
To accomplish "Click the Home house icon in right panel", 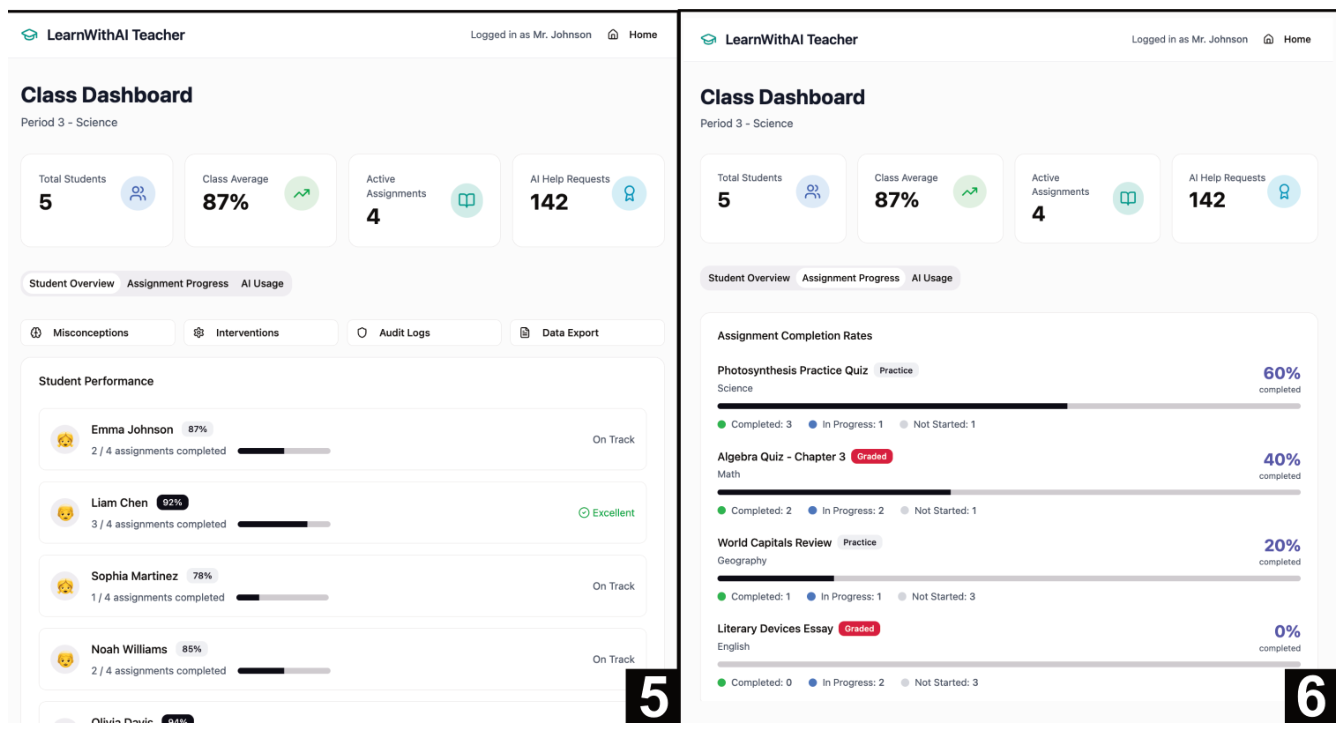I will [1268, 40].
